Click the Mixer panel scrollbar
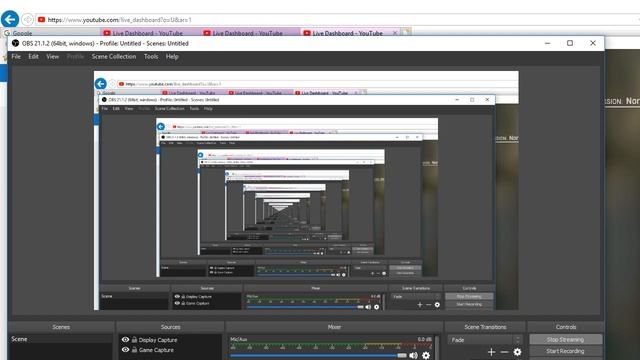This screenshot has height=360, width=640. (436, 347)
